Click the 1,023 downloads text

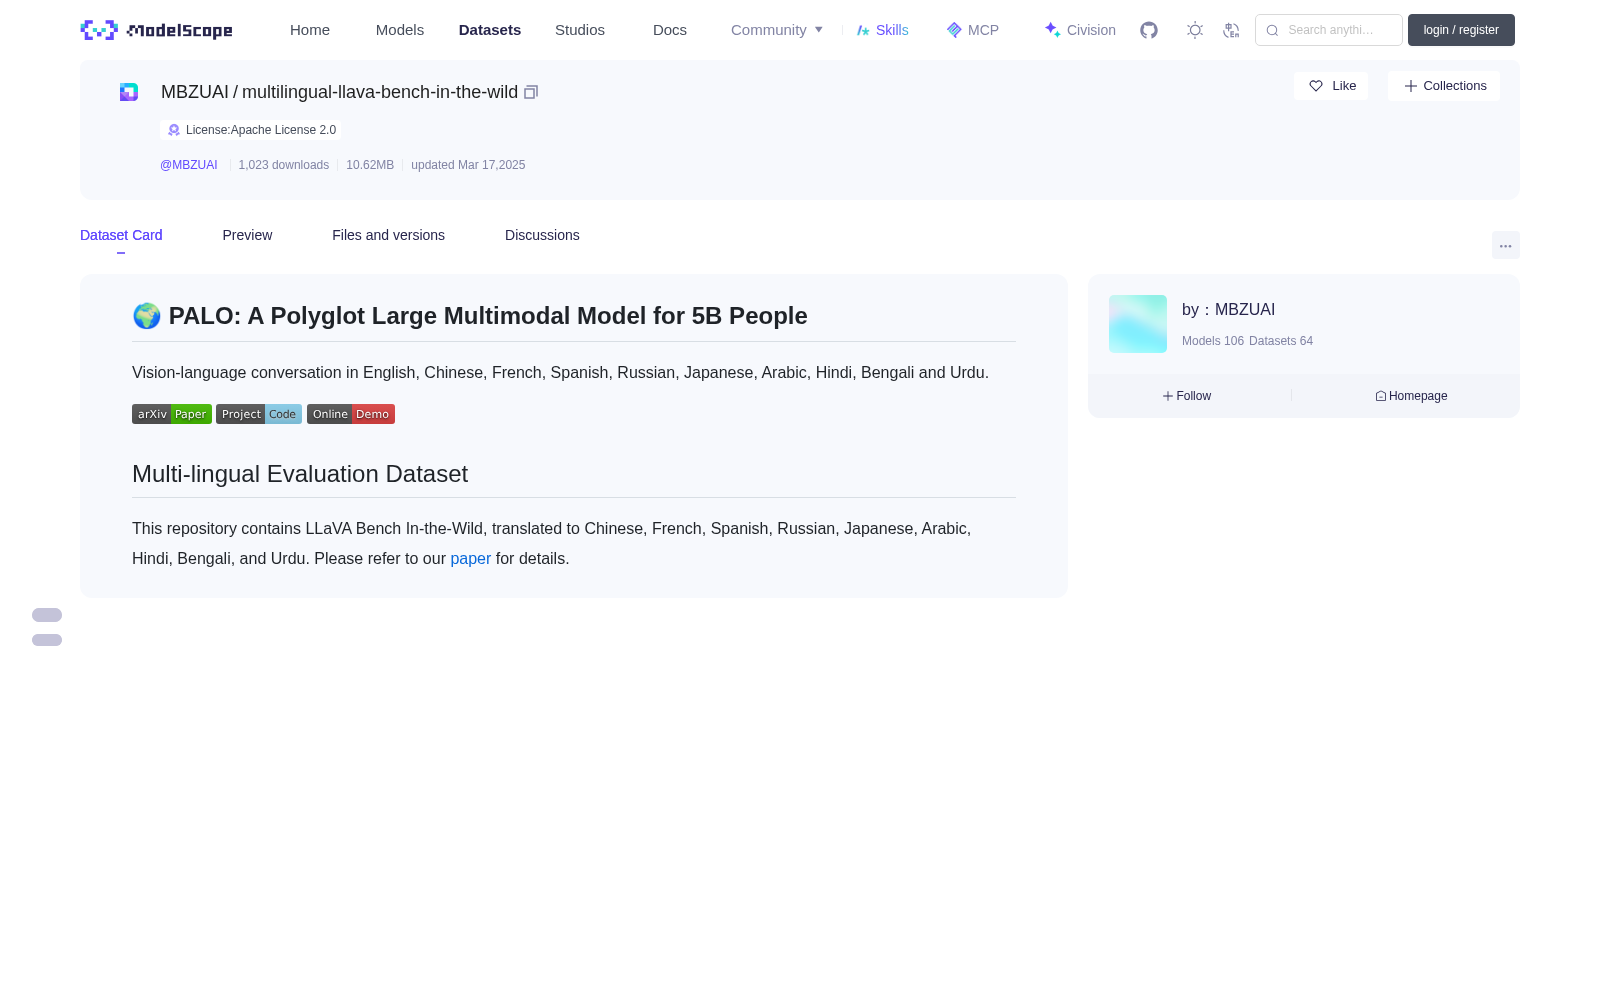[x=284, y=165]
